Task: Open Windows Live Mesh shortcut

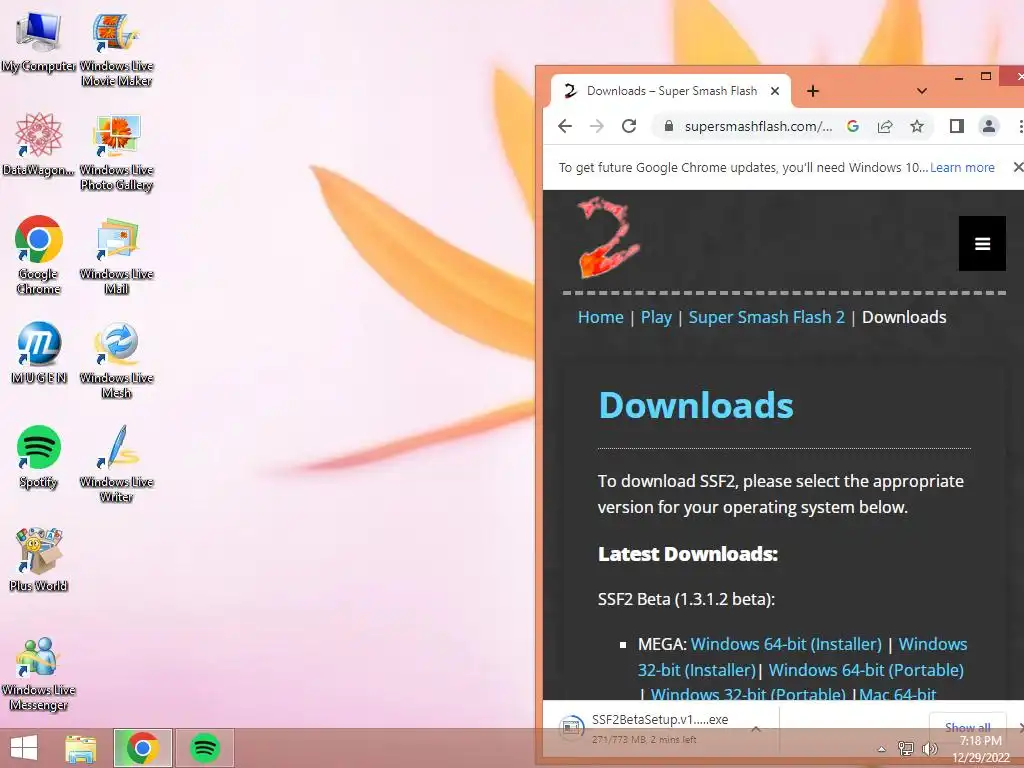Action: coord(116,360)
